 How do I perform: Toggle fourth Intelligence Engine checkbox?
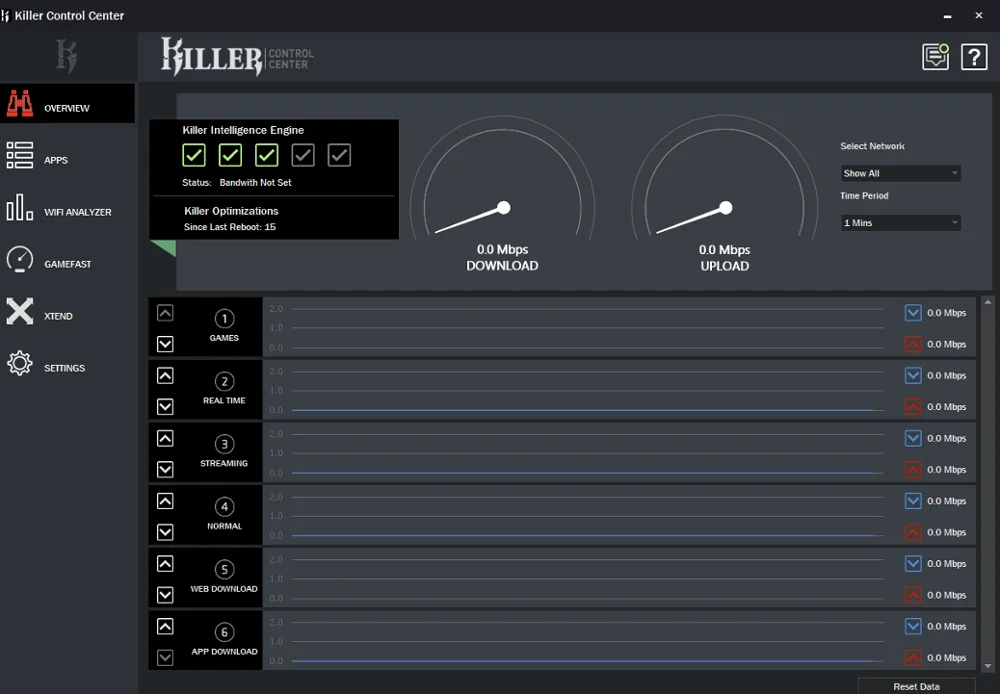coord(303,155)
